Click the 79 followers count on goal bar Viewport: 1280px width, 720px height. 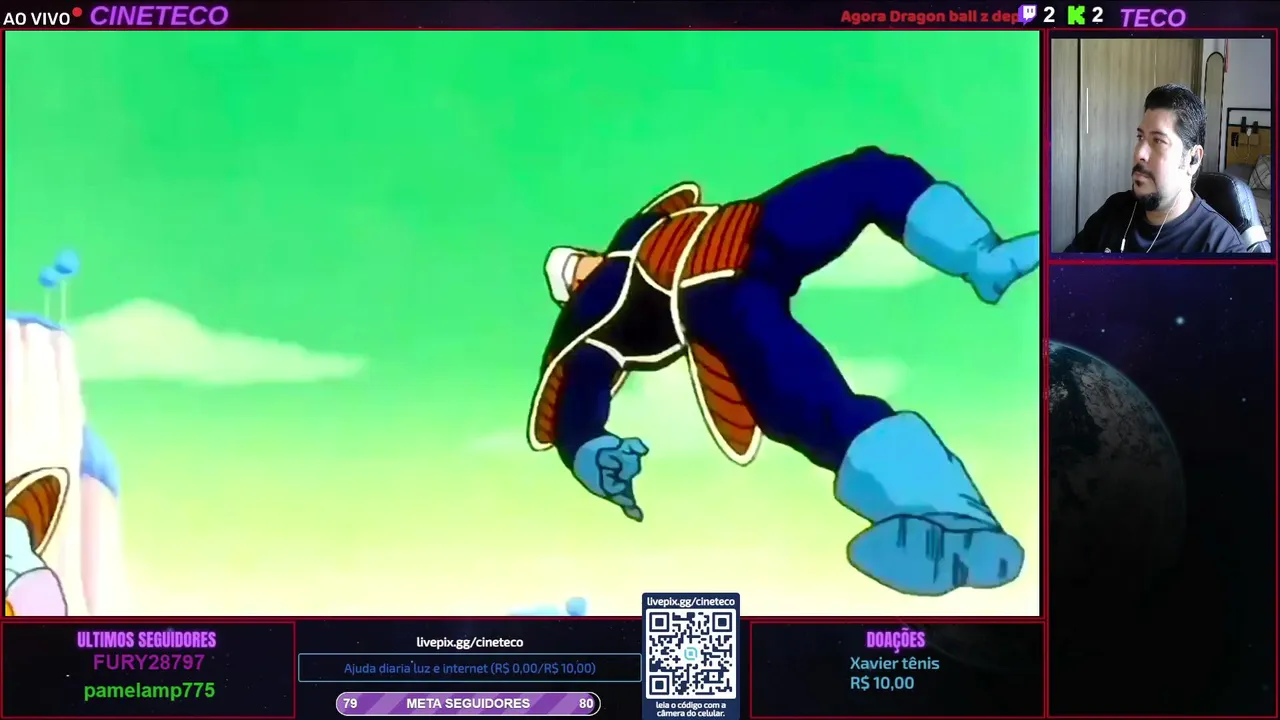coord(350,704)
